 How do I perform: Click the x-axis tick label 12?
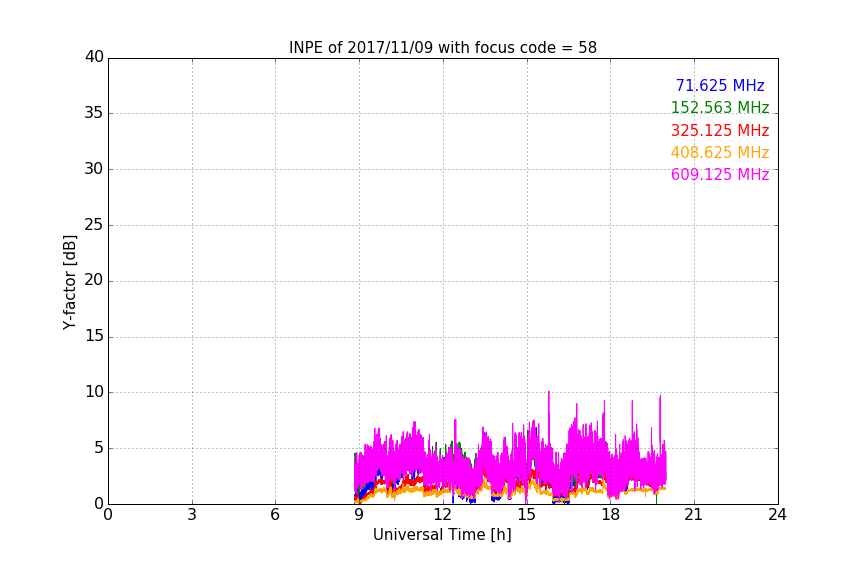tap(443, 515)
